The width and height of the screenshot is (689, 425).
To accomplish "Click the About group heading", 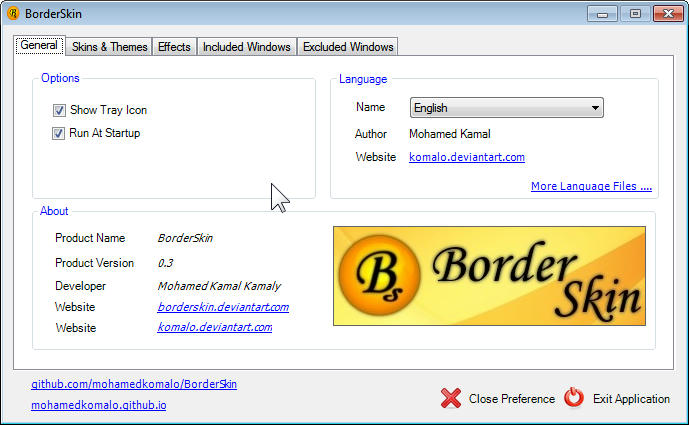I will pos(54,211).
